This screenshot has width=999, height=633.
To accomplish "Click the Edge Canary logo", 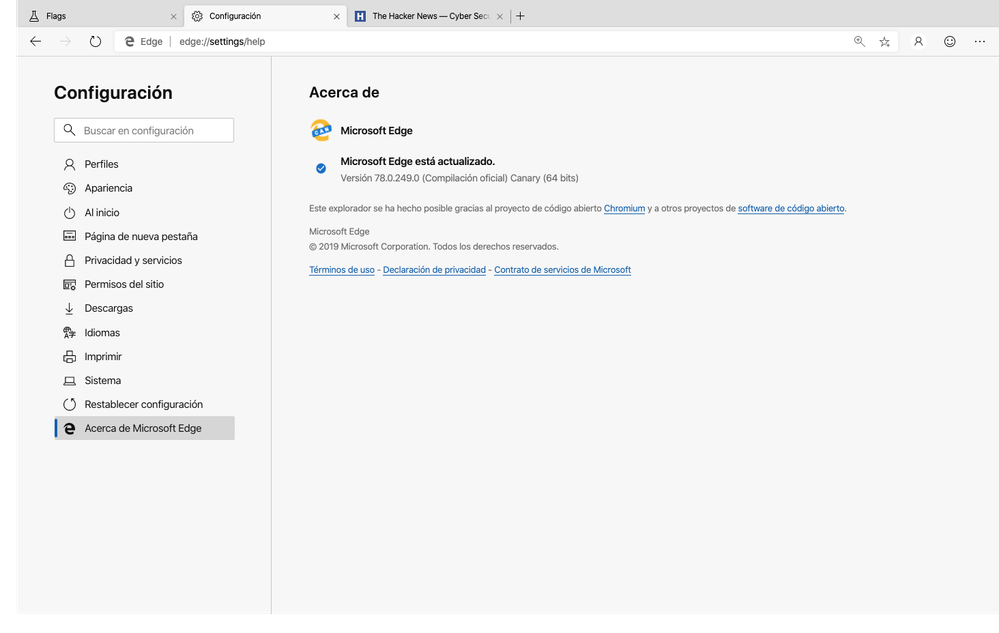I will 321,131.
